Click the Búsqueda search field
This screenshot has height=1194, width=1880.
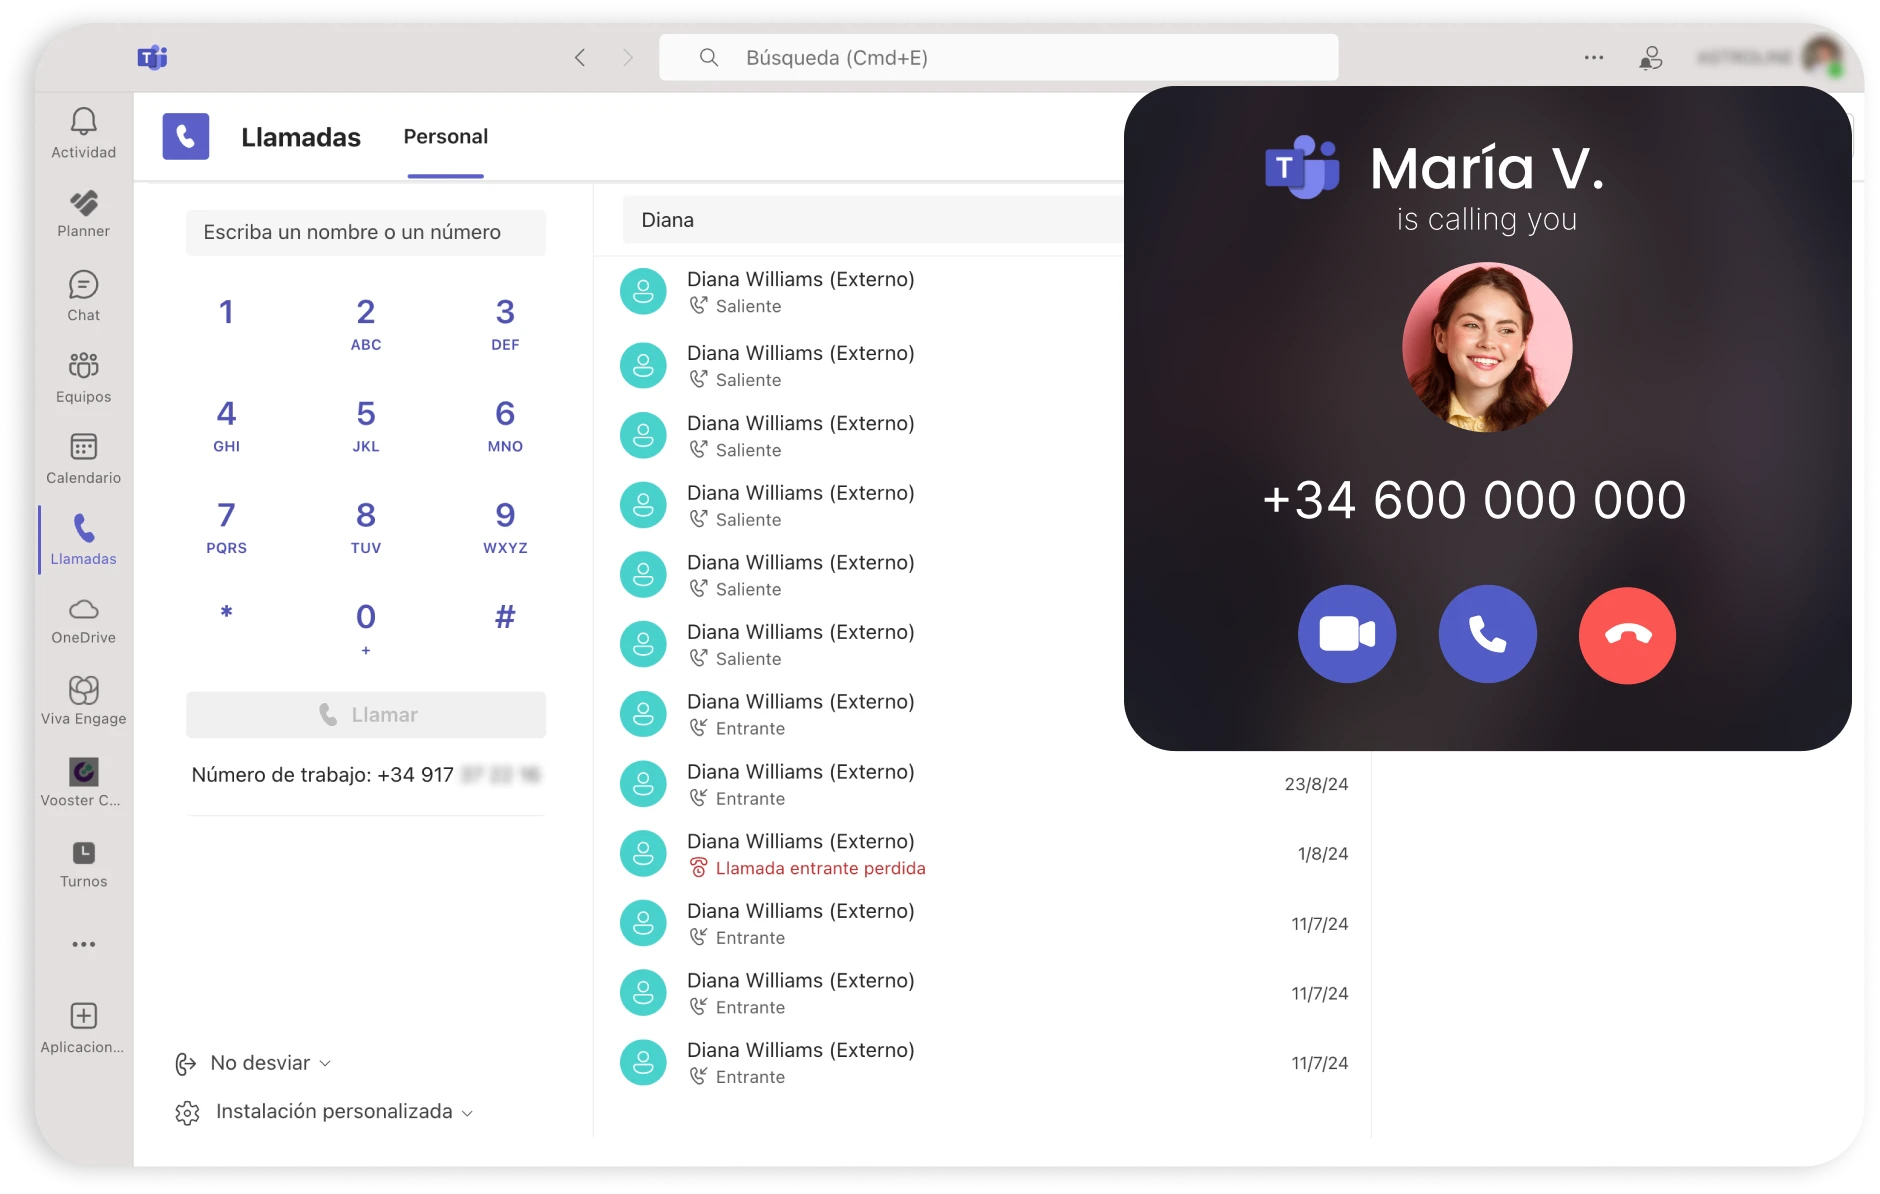pyautogui.click(x=998, y=58)
